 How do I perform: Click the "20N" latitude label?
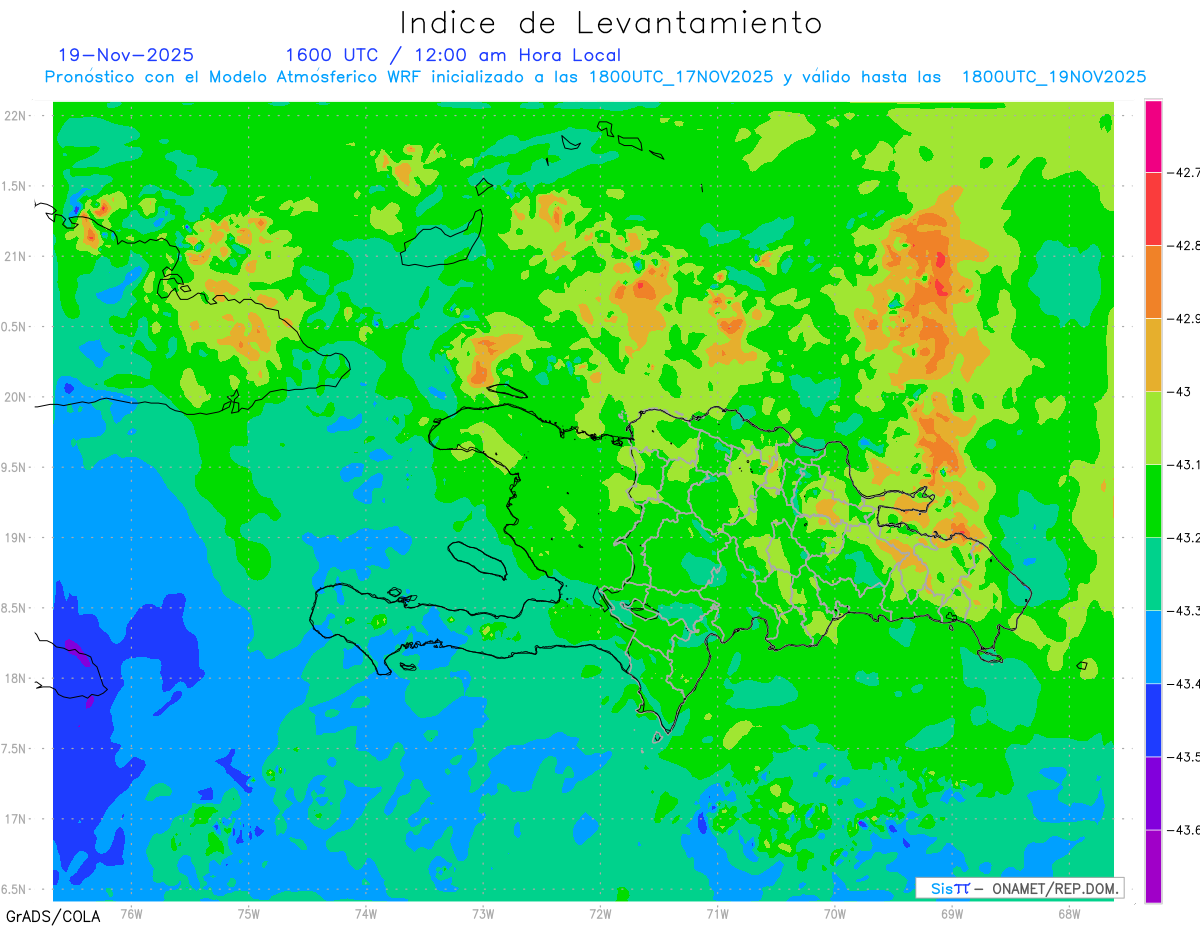coord(16,398)
